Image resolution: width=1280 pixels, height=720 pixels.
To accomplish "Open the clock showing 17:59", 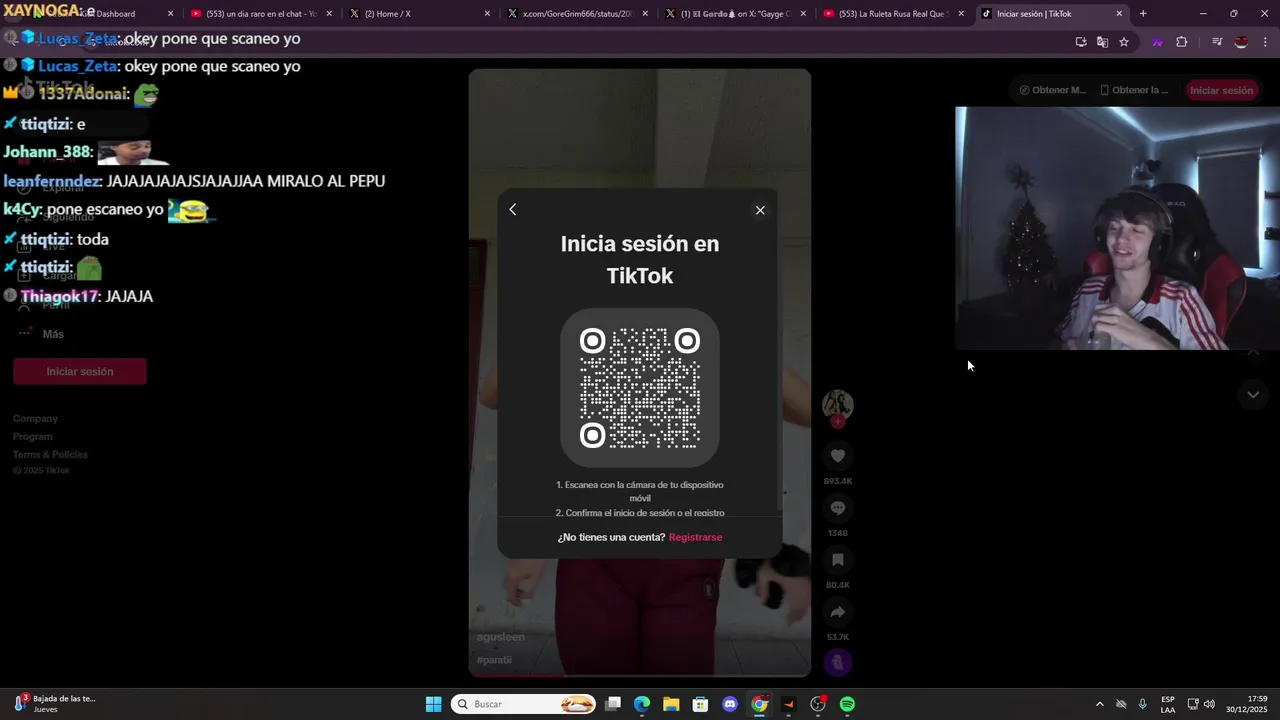I will click(1247, 704).
